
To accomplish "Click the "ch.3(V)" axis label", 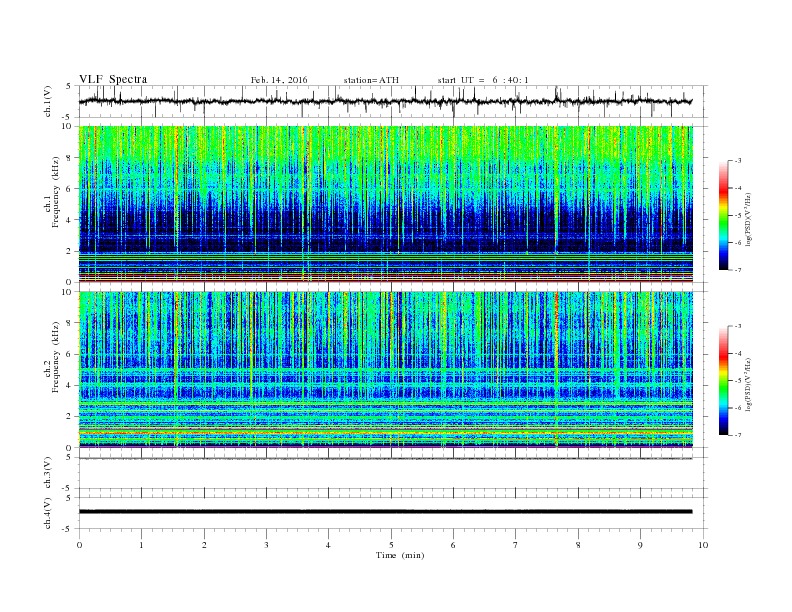I will pos(48,473).
